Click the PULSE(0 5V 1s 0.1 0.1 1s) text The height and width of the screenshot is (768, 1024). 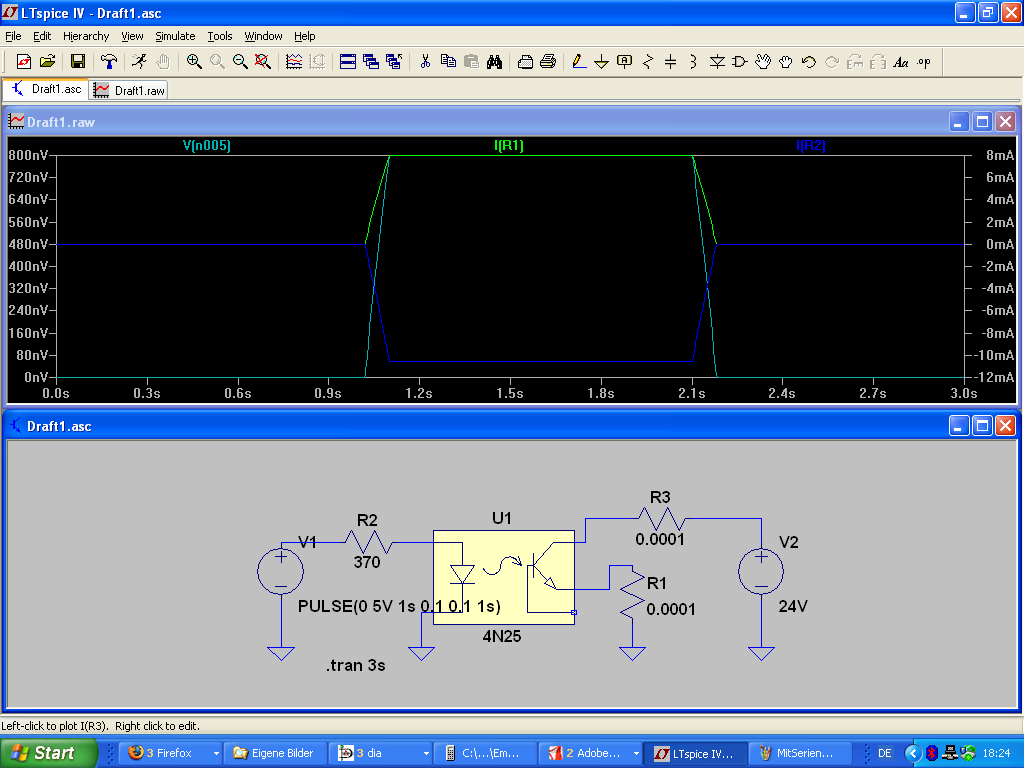pos(399,606)
